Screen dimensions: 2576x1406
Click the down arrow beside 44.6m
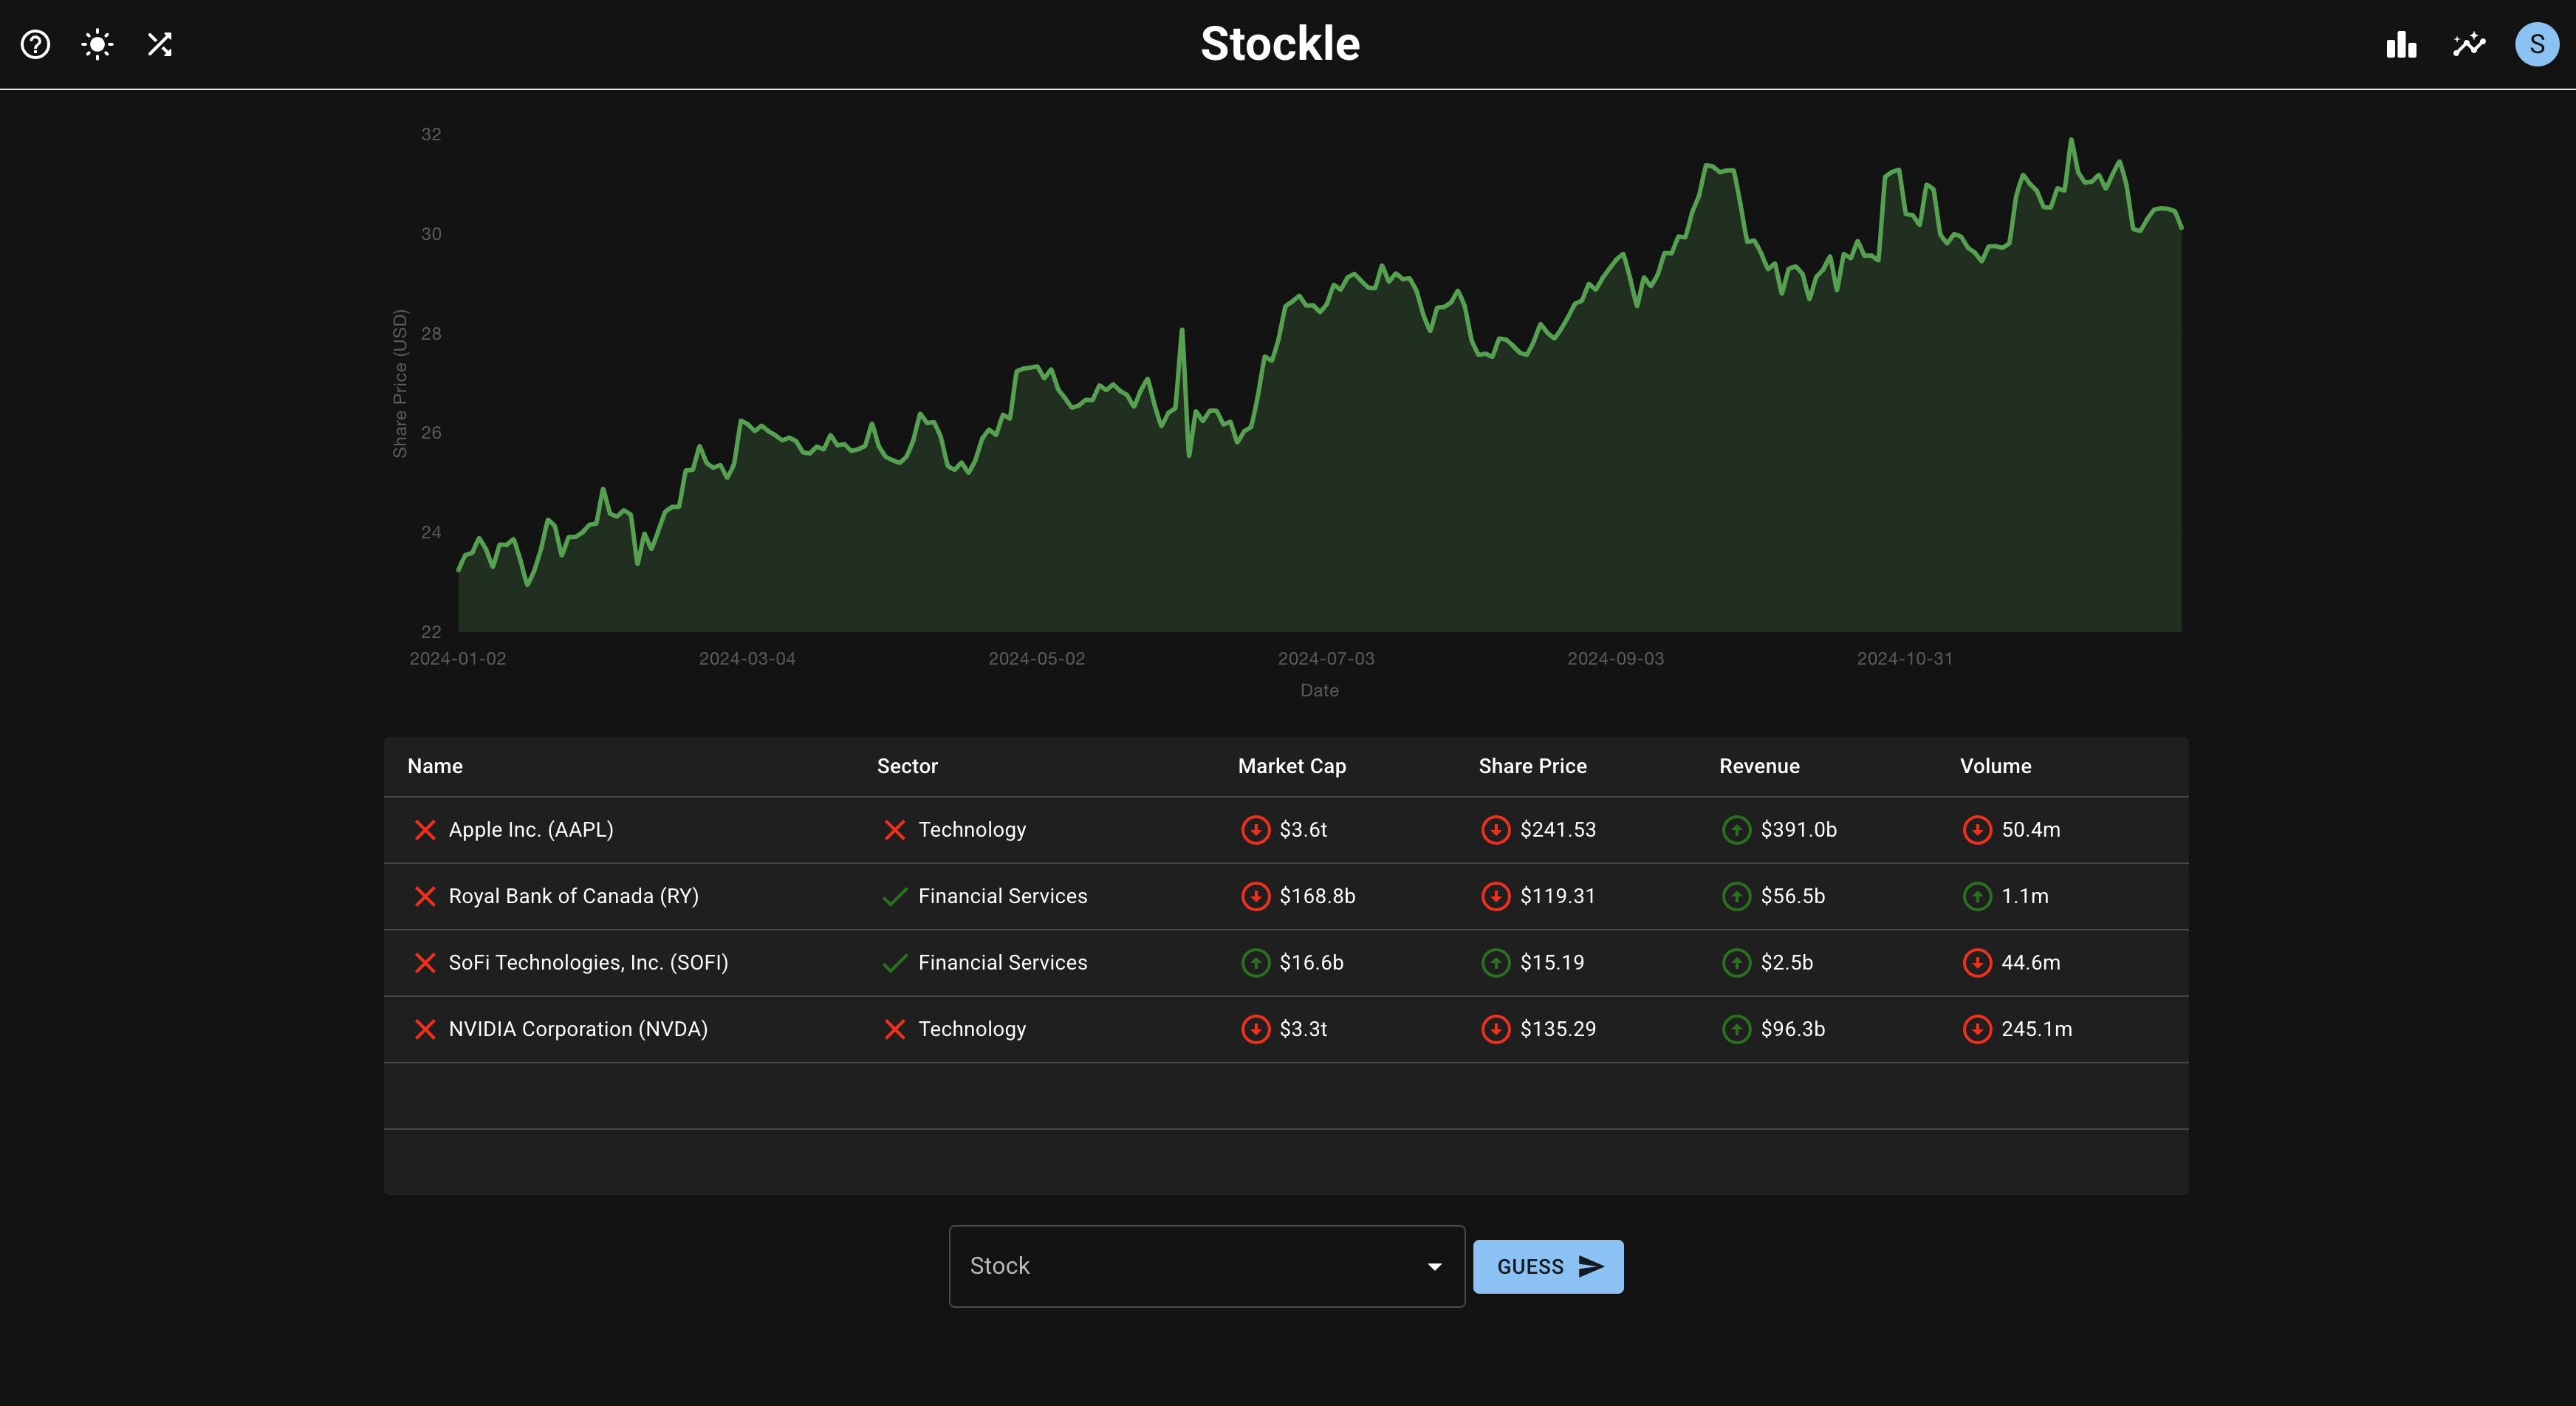1977,963
